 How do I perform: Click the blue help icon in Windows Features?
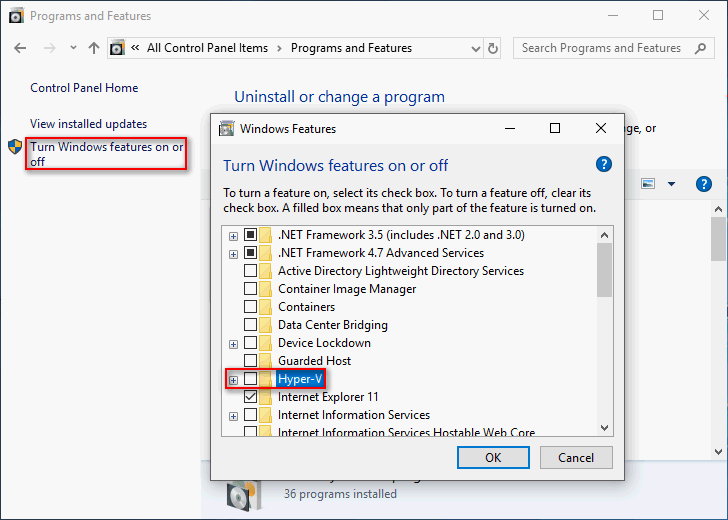coord(603,164)
